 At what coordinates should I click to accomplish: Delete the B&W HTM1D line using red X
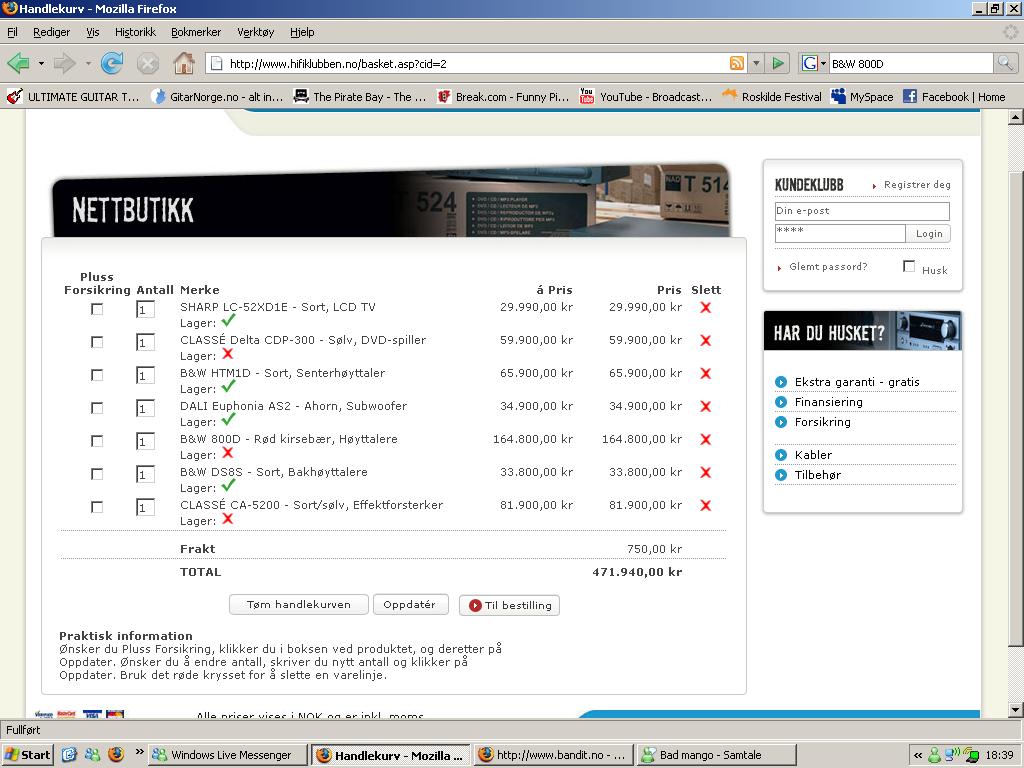coord(705,374)
